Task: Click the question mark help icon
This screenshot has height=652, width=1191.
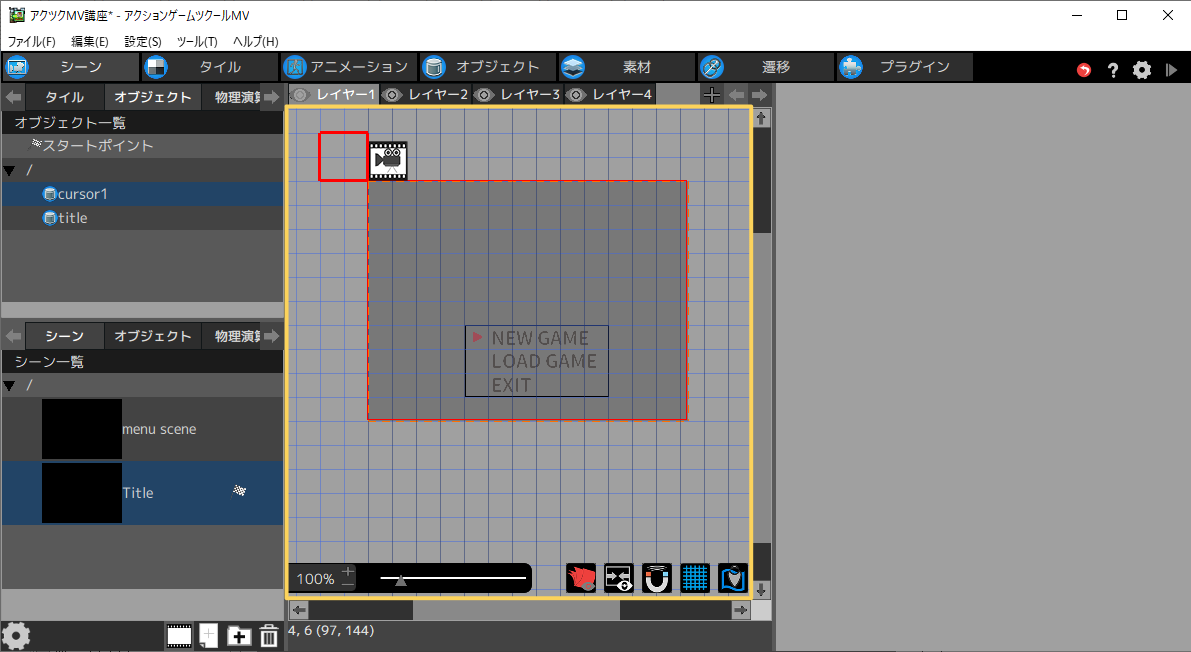Action: [1113, 70]
